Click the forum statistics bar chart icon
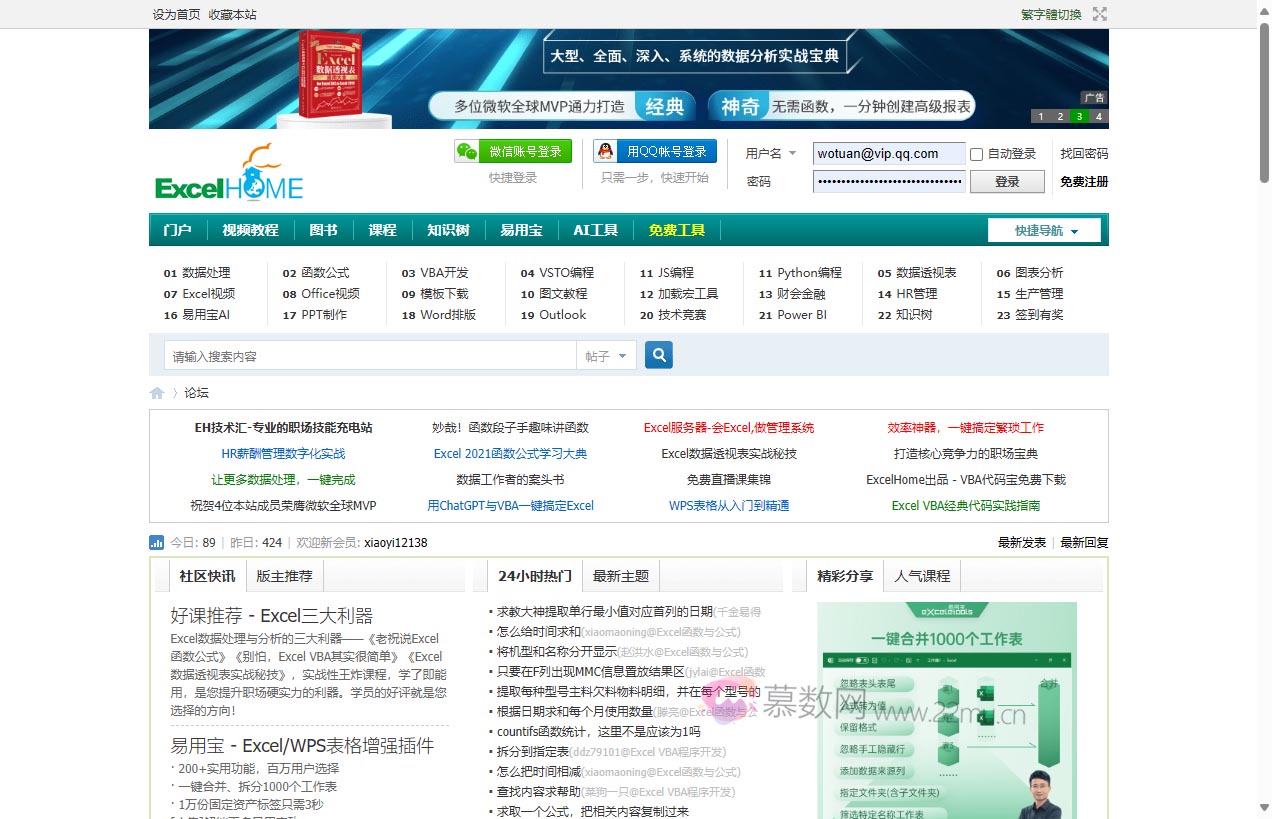 [157, 542]
